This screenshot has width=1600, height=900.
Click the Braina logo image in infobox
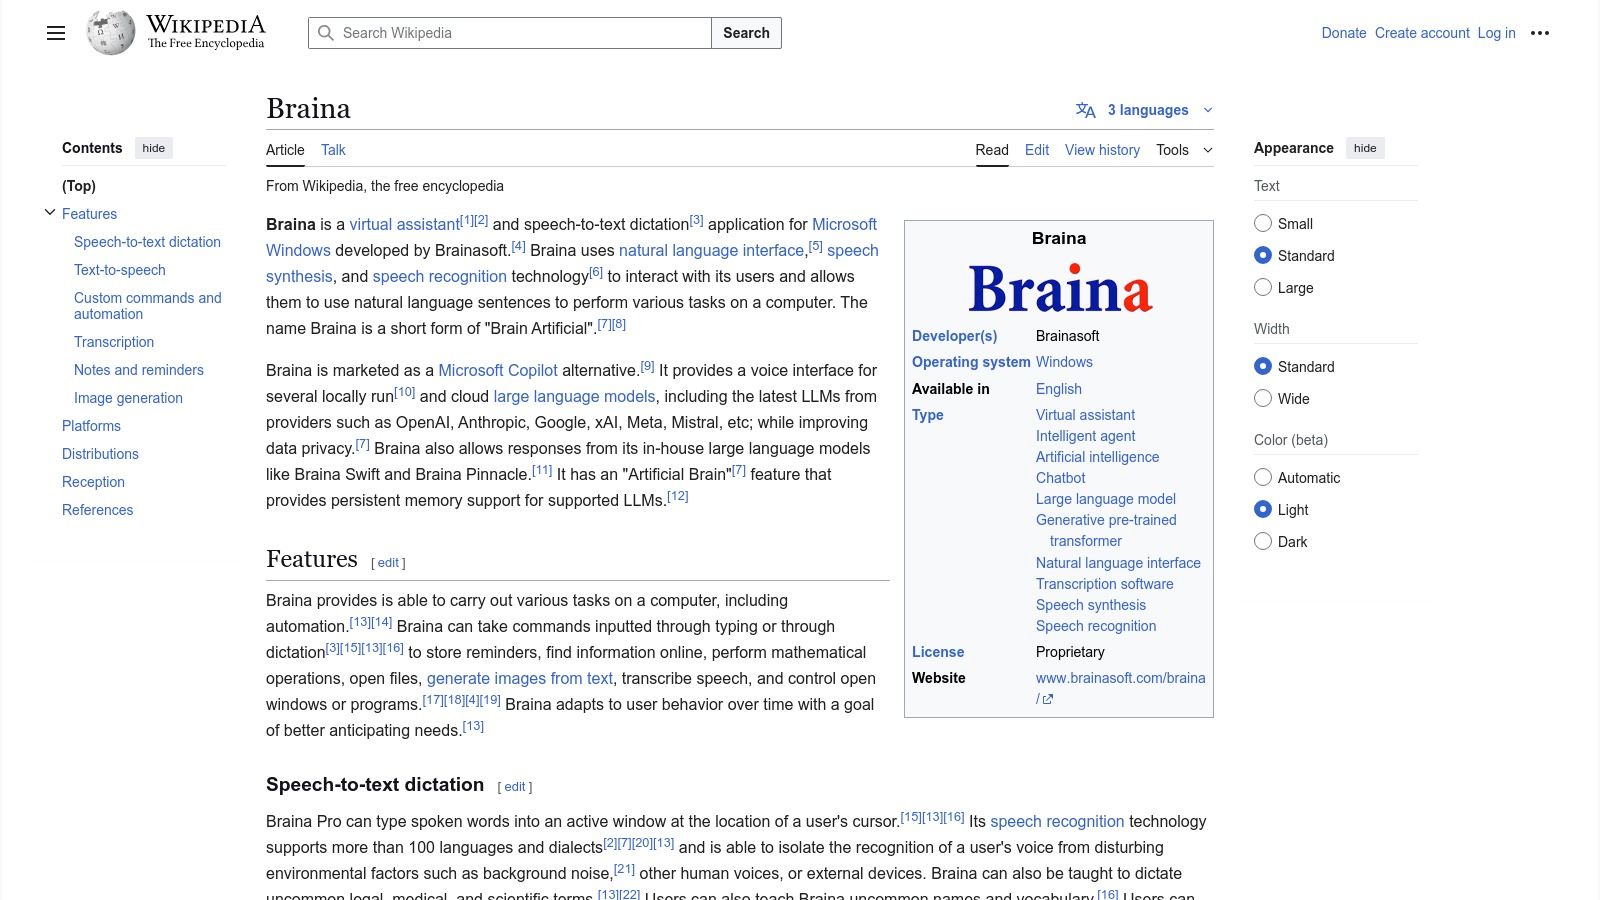pos(1059,288)
